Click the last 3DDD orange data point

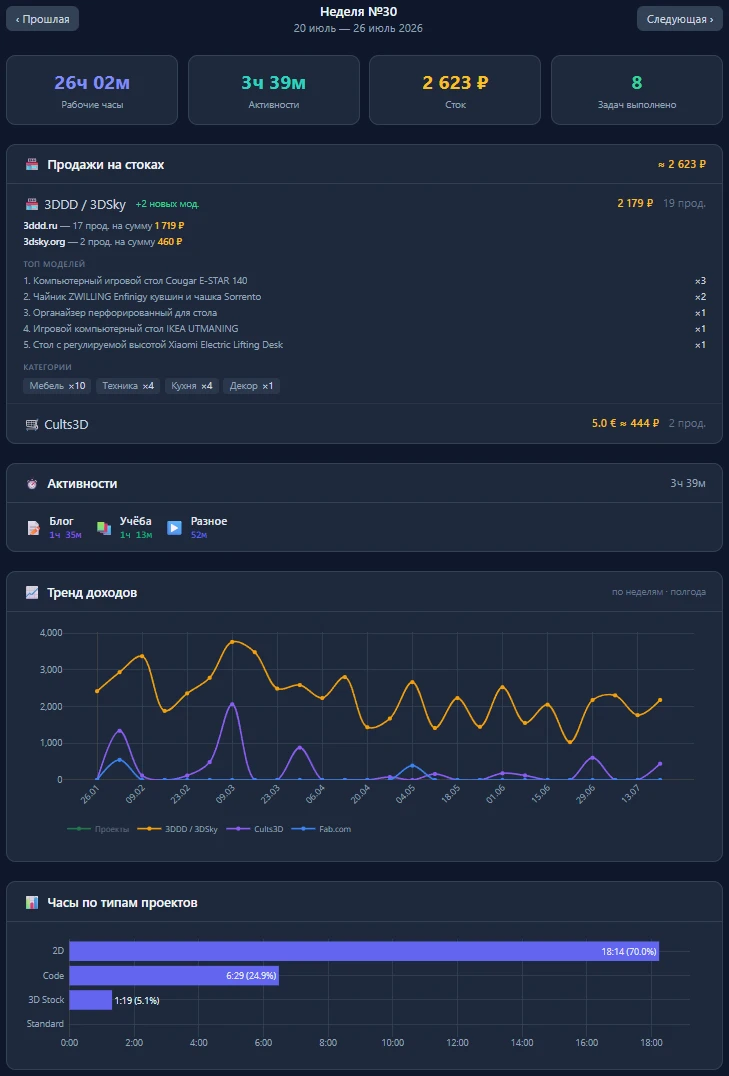[x=660, y=700]
